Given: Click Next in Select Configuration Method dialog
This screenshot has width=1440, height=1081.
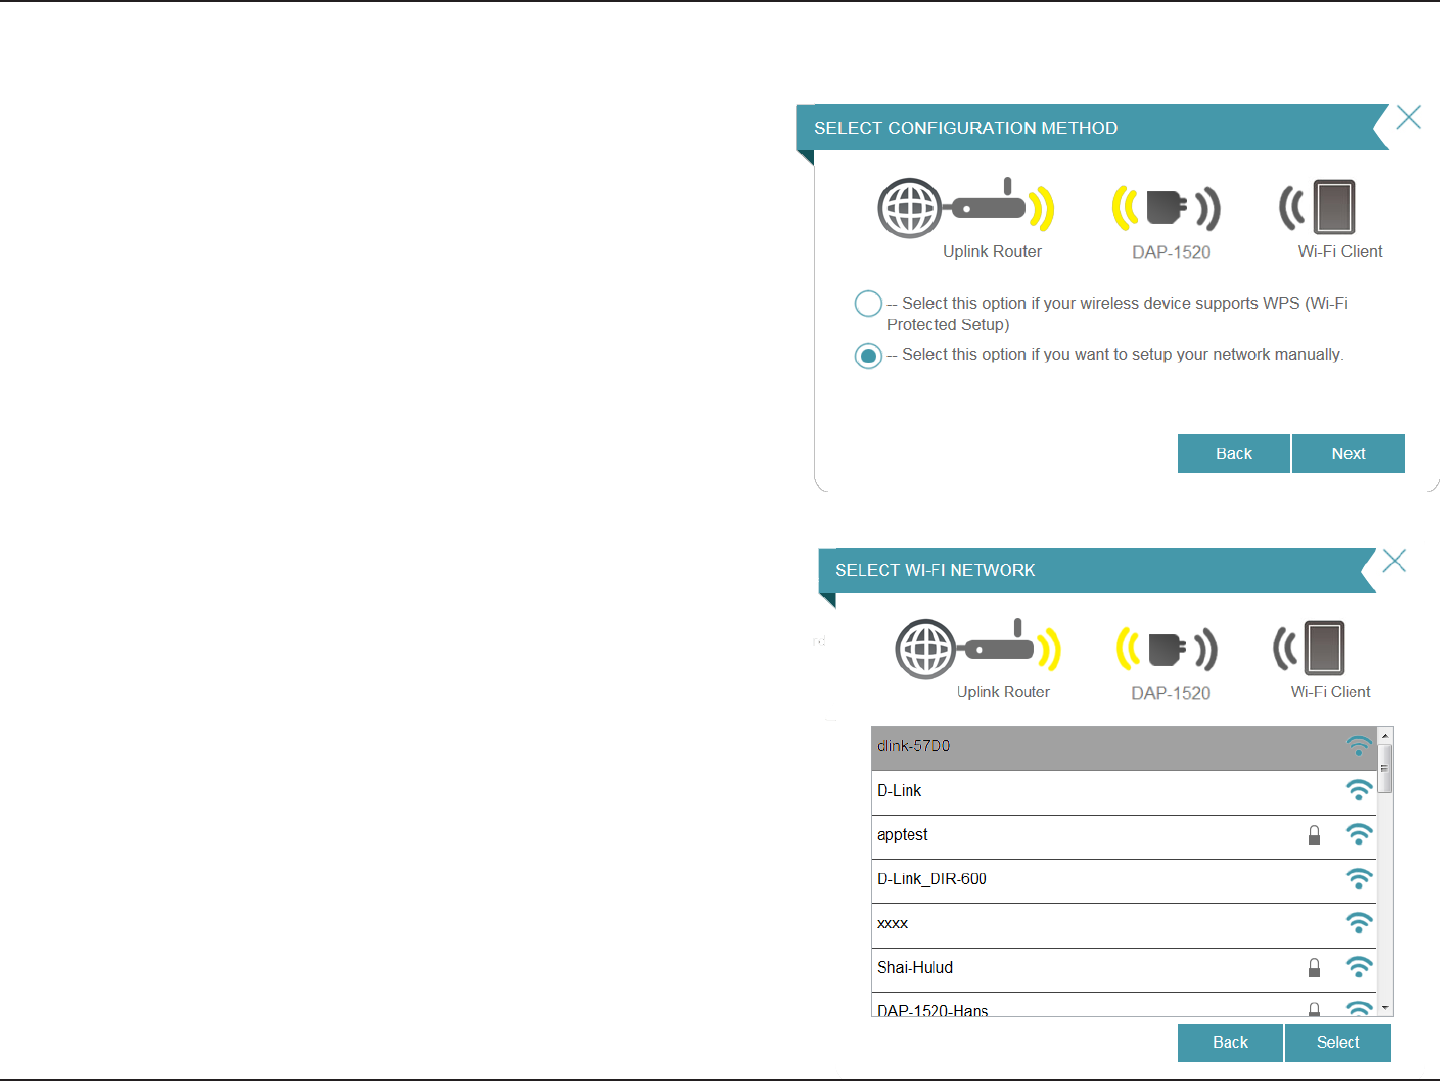Looking at the screenshot, I should click(x=1348, y=453).
